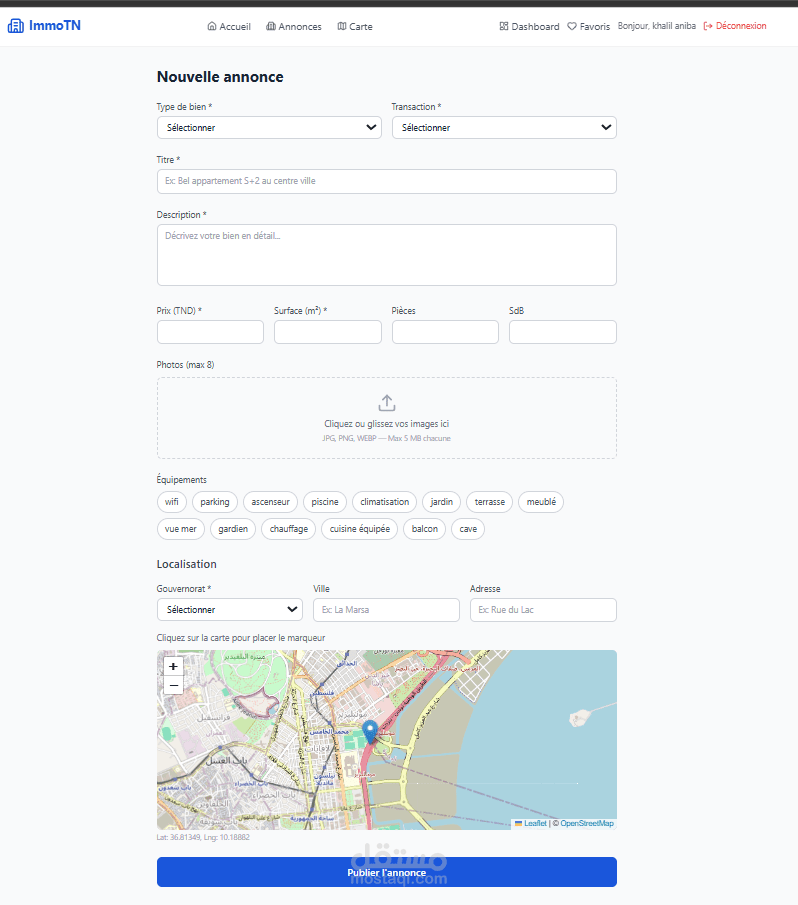Focus the Adresse input field

(x=543, y=609)
